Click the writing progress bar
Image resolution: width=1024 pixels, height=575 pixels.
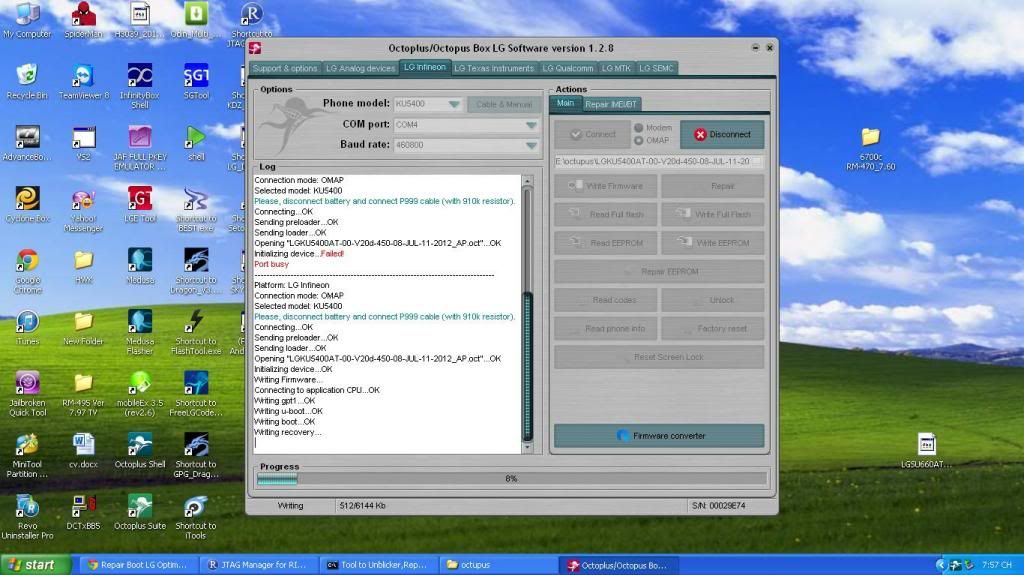(511, 479)
